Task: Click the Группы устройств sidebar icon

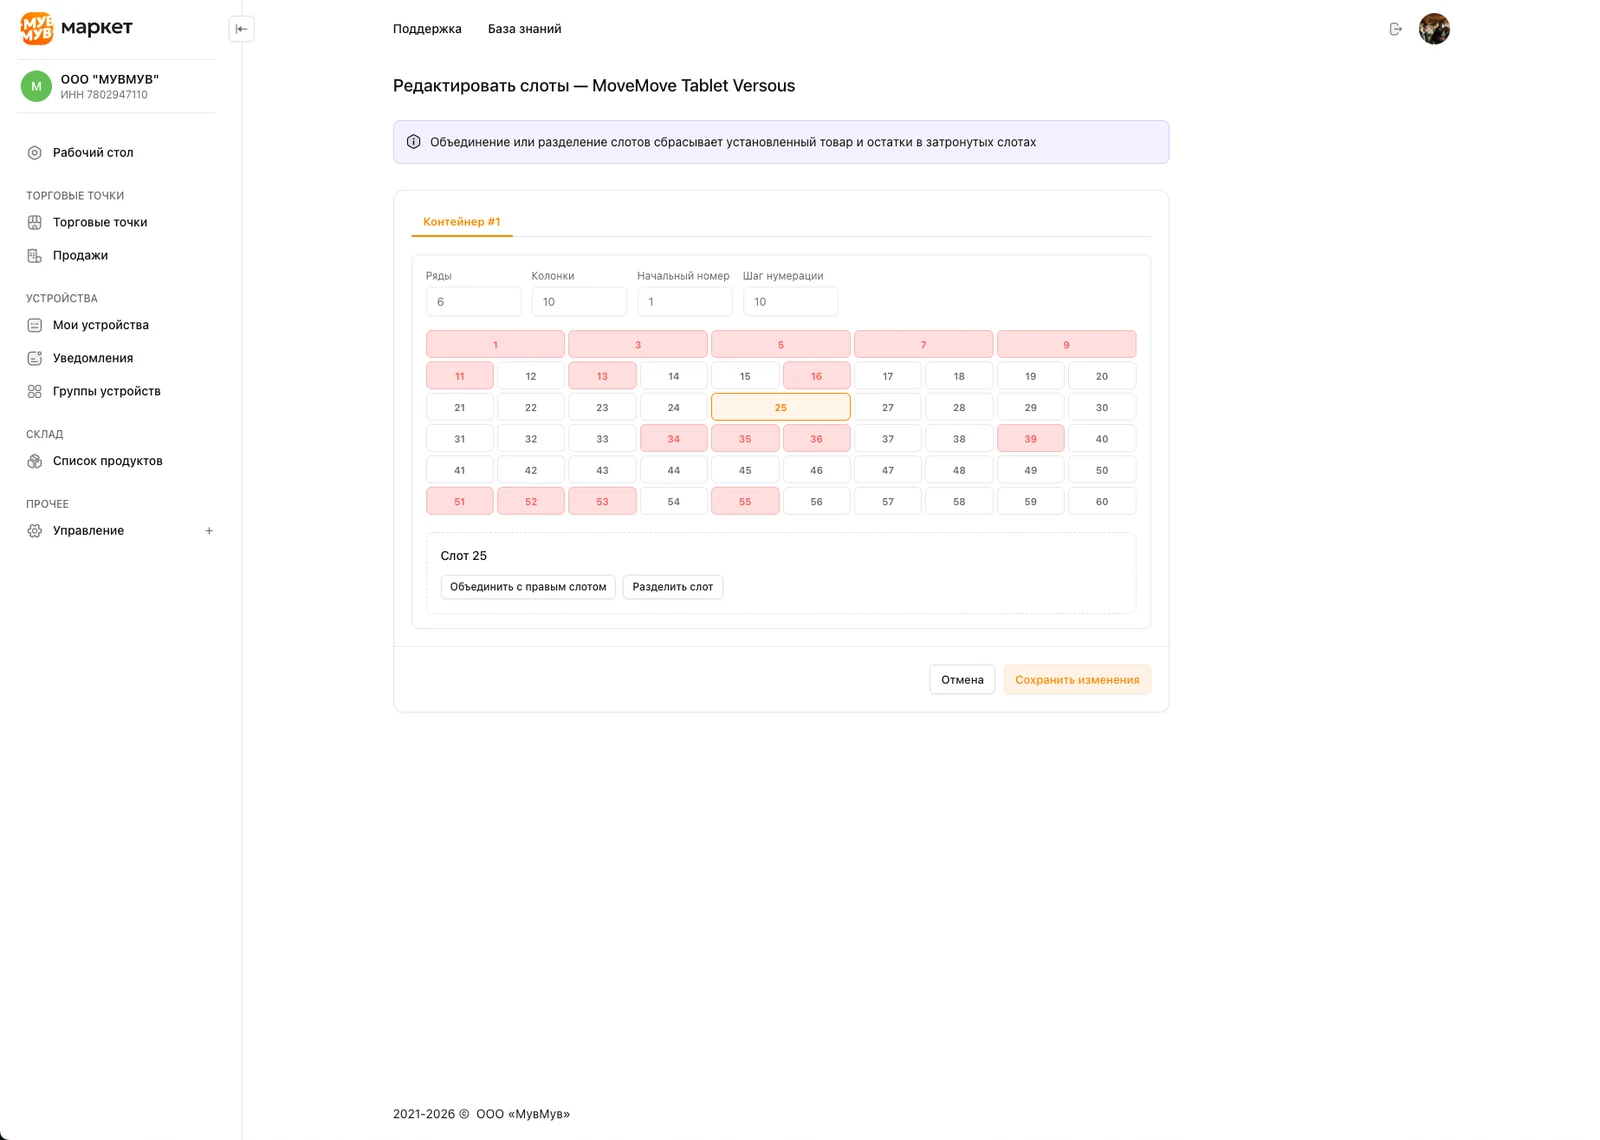Action: point(35,391)
